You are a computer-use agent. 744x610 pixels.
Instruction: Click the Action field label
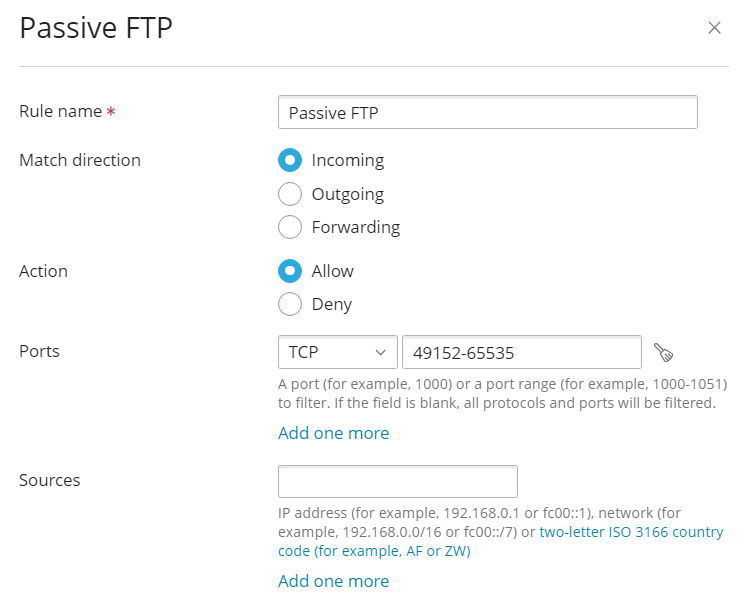pos(43,271)
